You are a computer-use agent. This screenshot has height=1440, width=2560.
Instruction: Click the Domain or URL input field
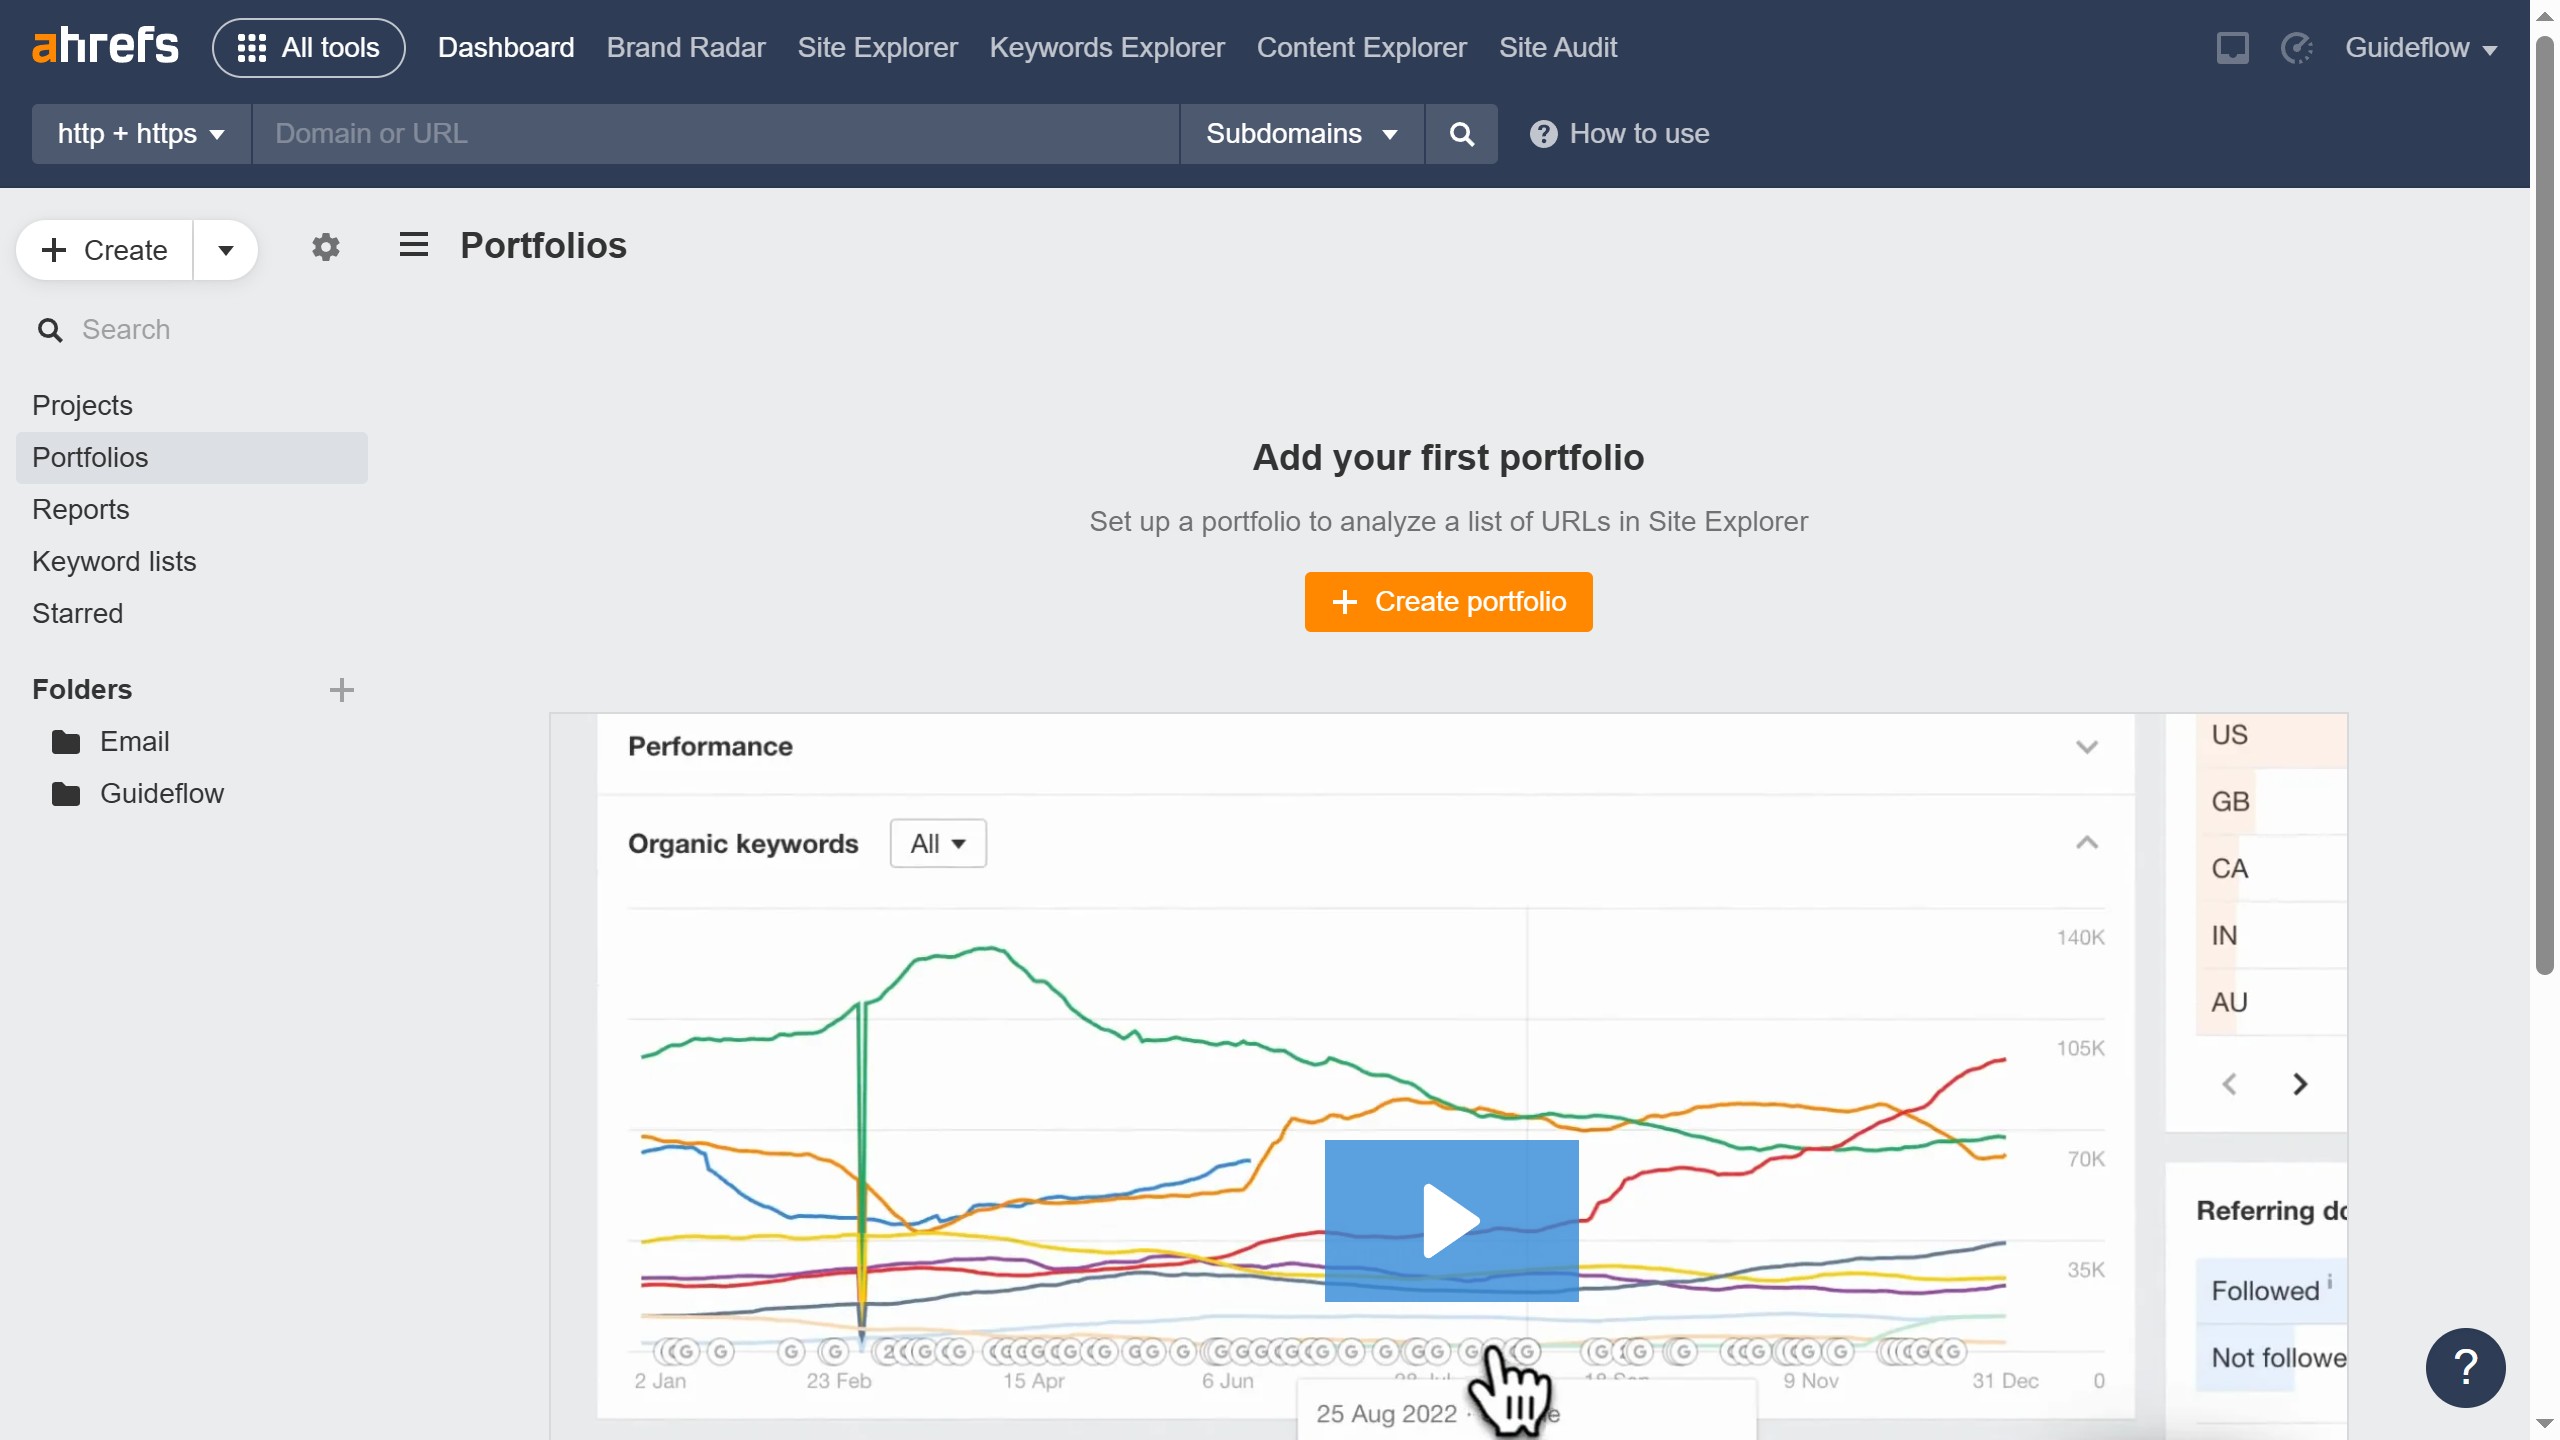[x=715, y=134]
